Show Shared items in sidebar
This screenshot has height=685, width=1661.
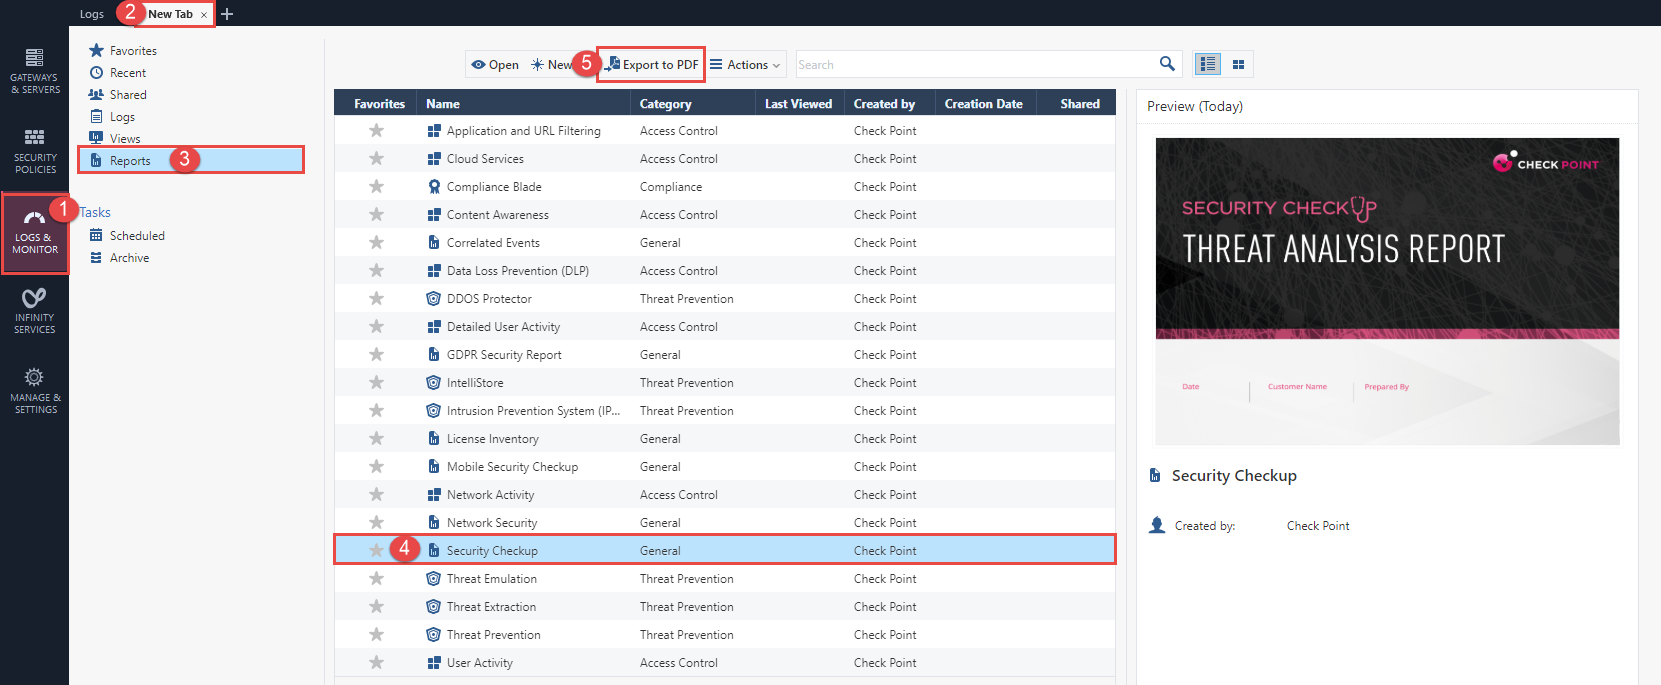click(128, 95)
